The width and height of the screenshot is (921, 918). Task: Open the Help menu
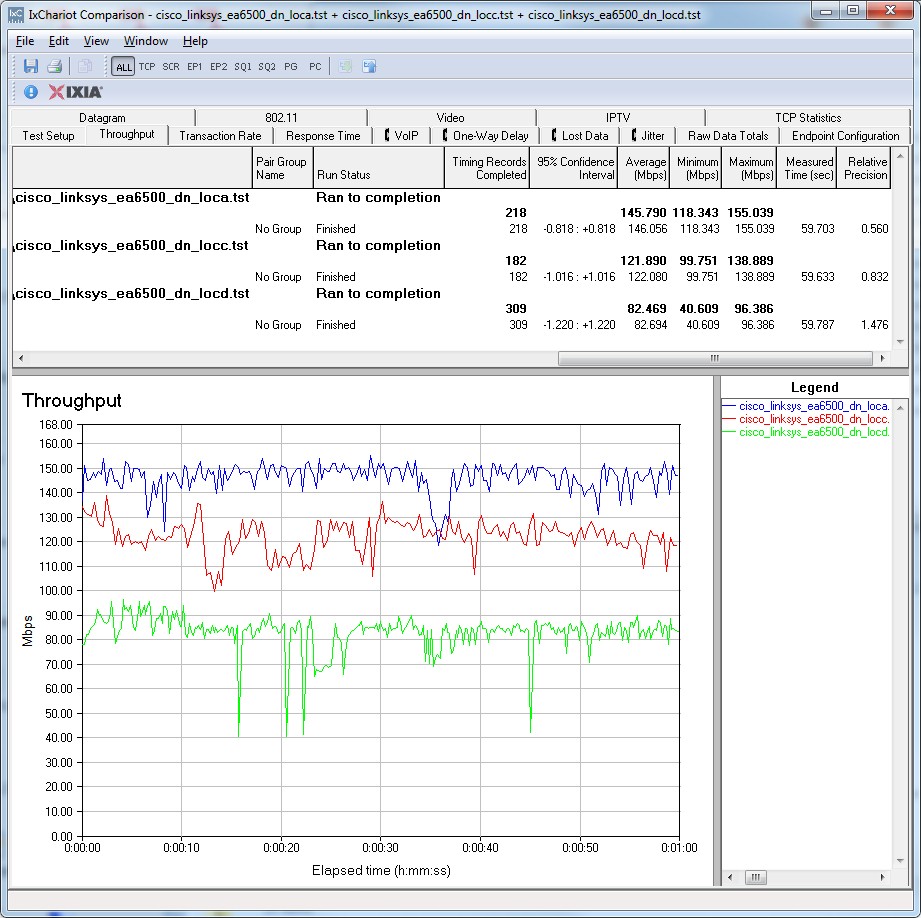coord(195,41)
